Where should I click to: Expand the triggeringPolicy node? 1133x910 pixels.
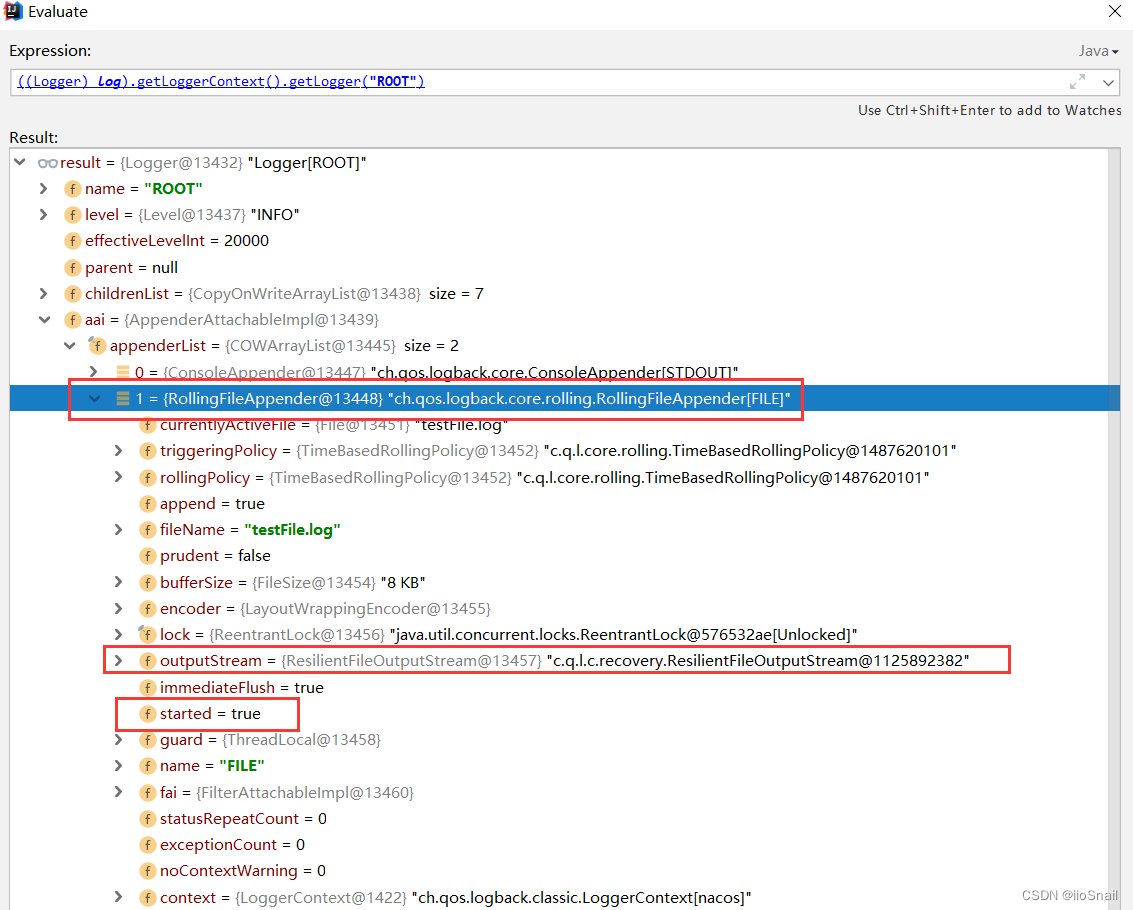[119, 450]
